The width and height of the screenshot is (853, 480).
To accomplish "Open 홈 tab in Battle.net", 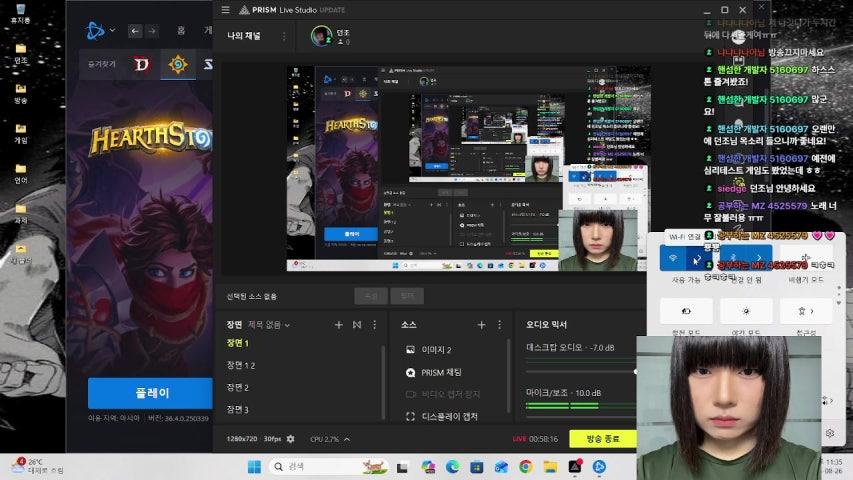I will [181, 31].
